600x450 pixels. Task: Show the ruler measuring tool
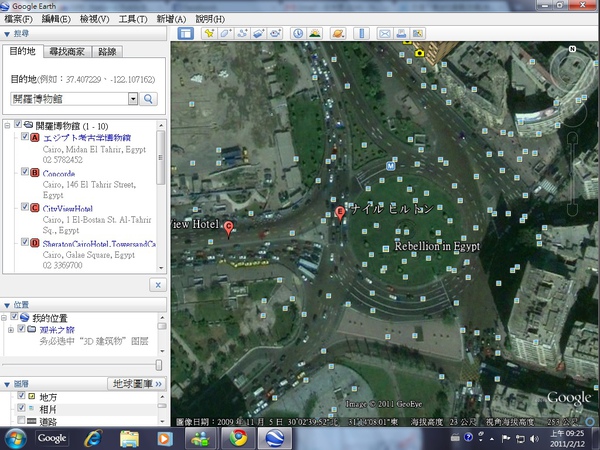(361, 34)
